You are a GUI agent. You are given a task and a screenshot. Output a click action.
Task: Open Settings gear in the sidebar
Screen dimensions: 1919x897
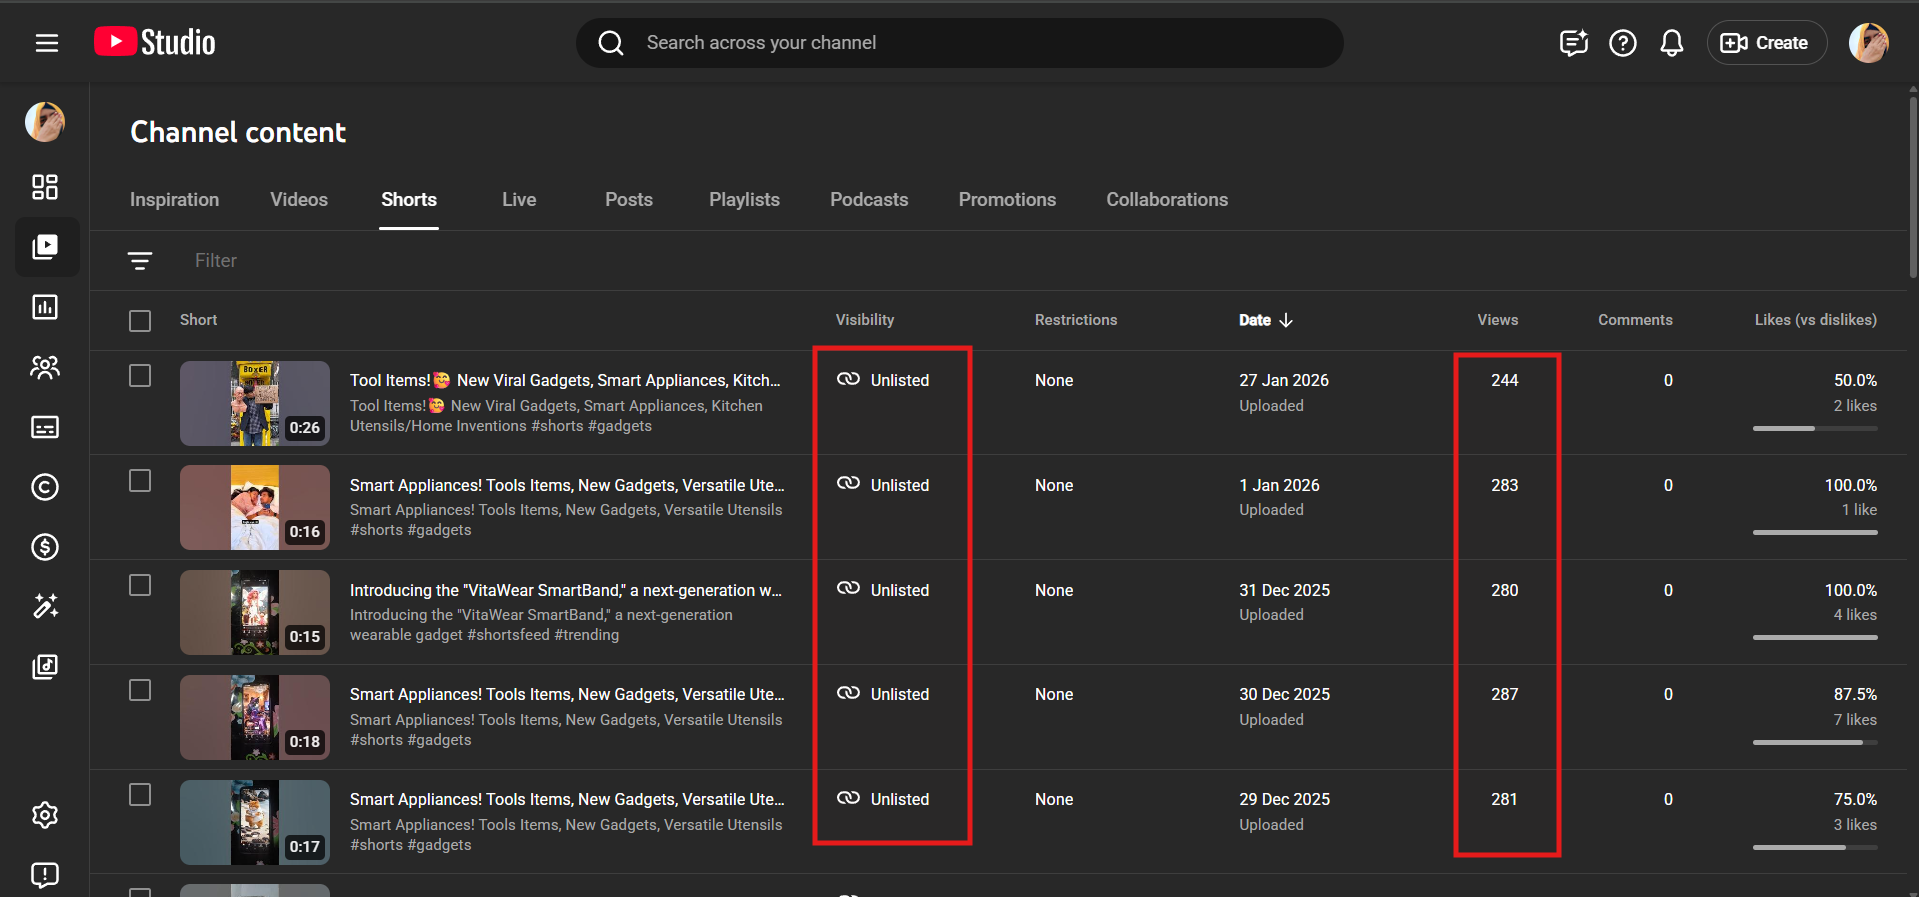point(45,815)
